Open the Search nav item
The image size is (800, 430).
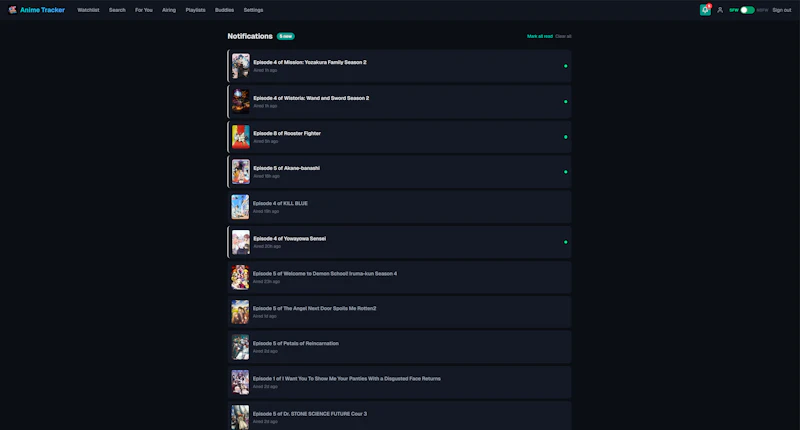coord(117,10)
